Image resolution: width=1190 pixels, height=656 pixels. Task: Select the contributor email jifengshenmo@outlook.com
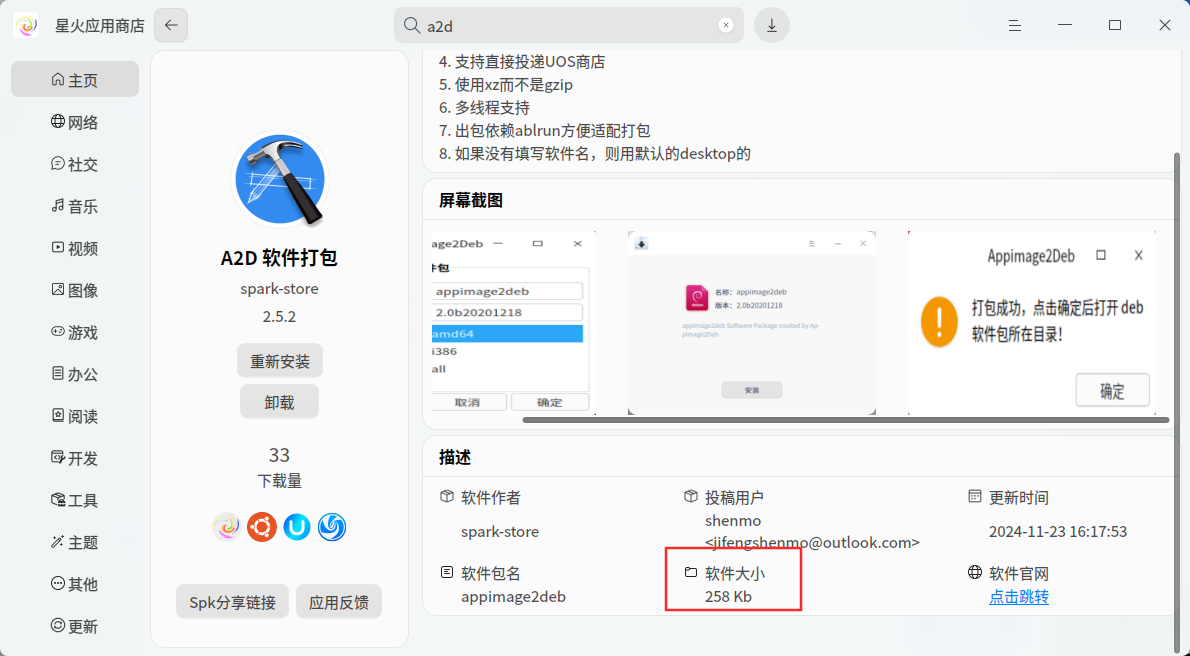(812, 542)
